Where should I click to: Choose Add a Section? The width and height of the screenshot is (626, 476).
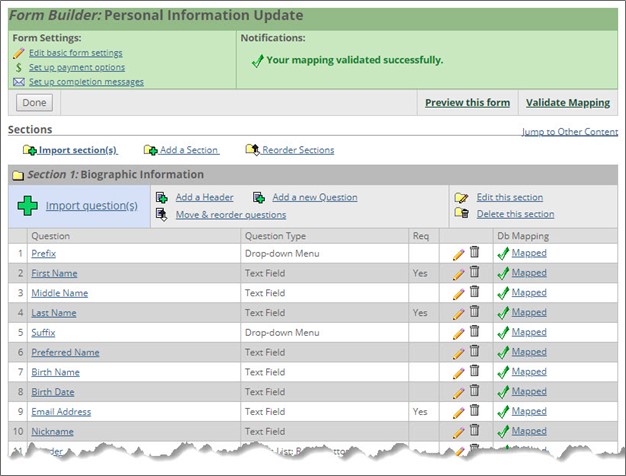click(x=188, y=150)
